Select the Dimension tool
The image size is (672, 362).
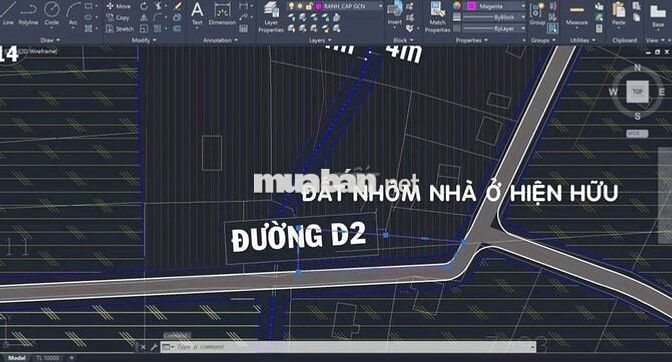coord(222,13)
